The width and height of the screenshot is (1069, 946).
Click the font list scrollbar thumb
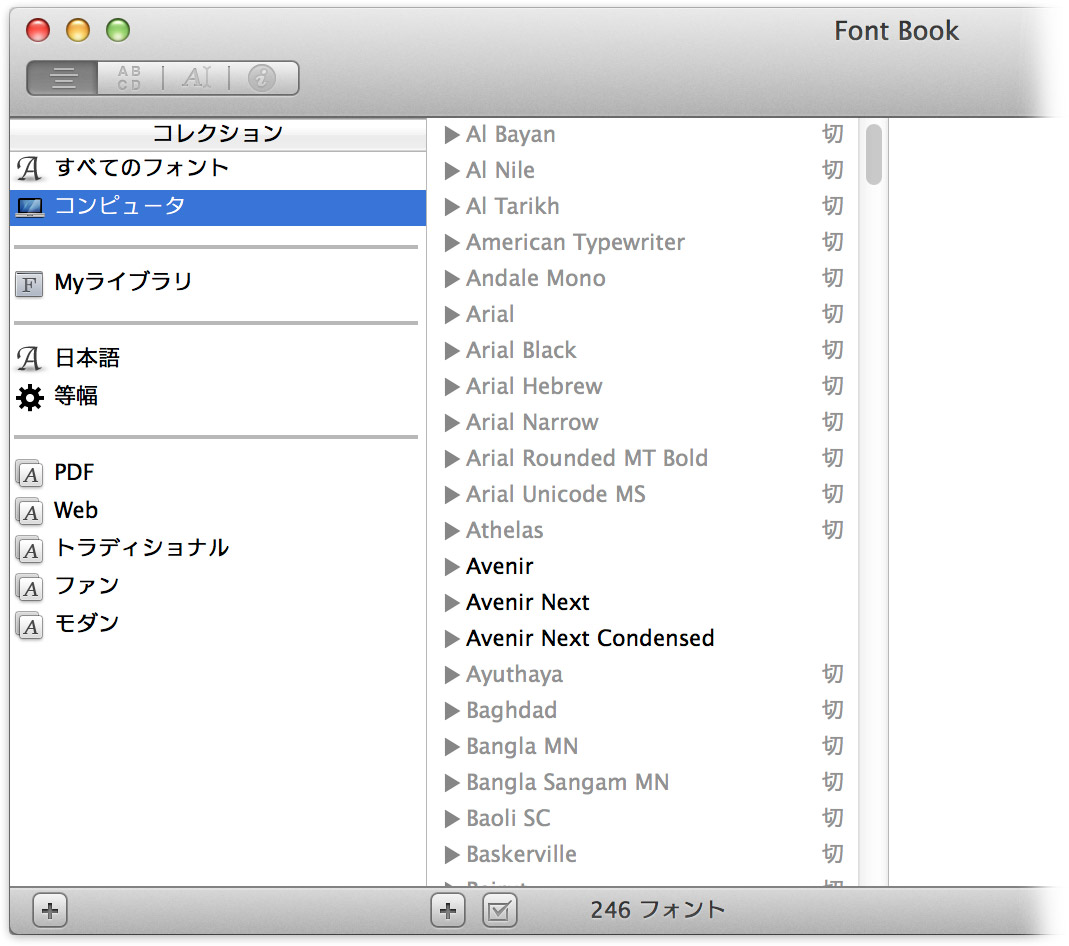tap(873, 154)
